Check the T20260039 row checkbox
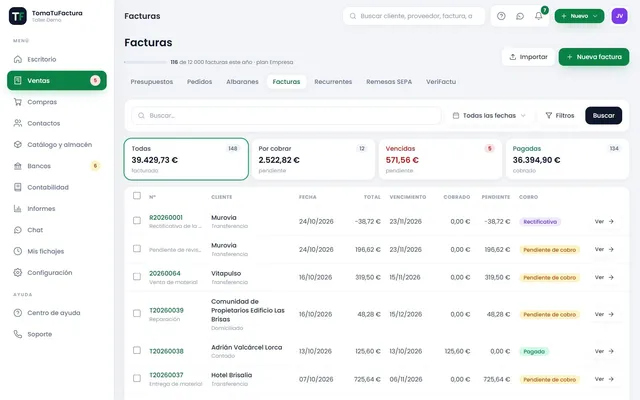Viewport: 640px width, 400px height. (137, 313)
